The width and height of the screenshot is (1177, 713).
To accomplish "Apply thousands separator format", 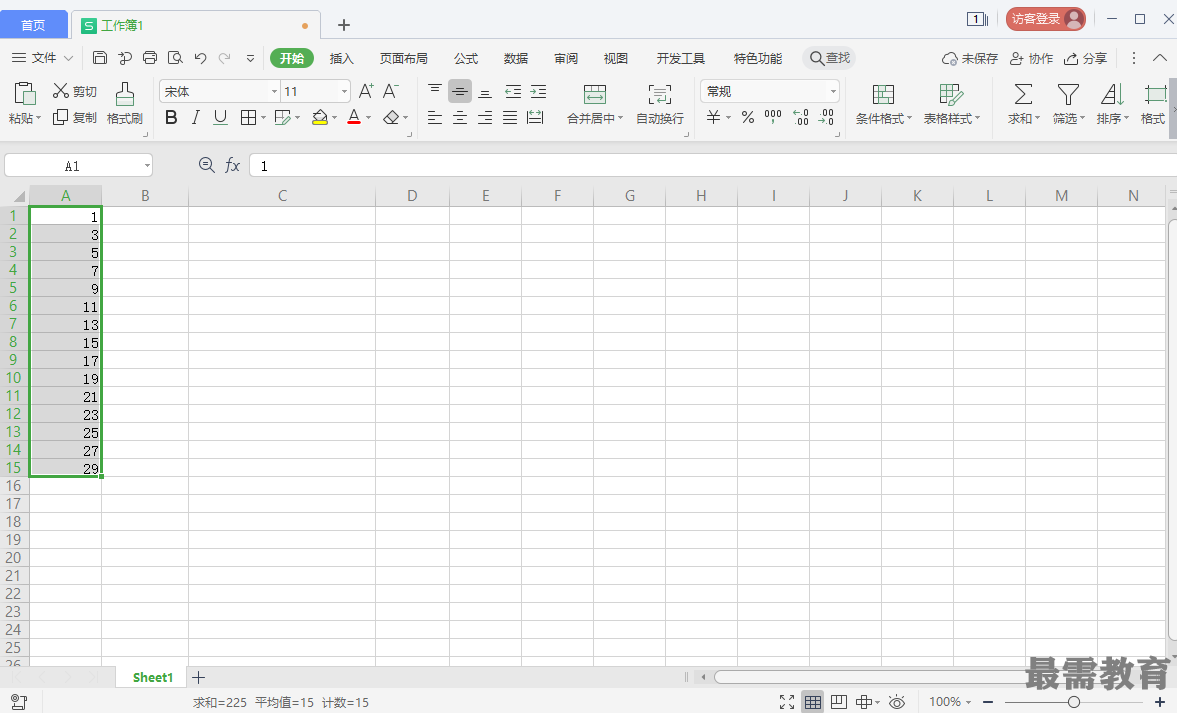I will pyautogui.click(x=773, y=116).
